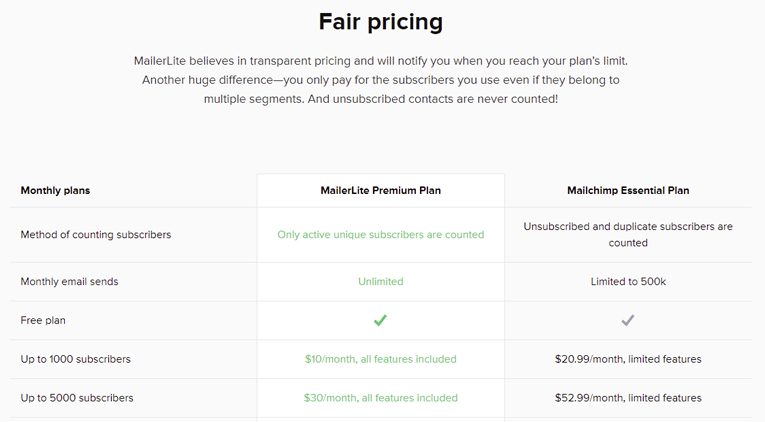Click the MailerLite Premium Plan column header
The width and height of the screenshot is (765, 422).
381,190
